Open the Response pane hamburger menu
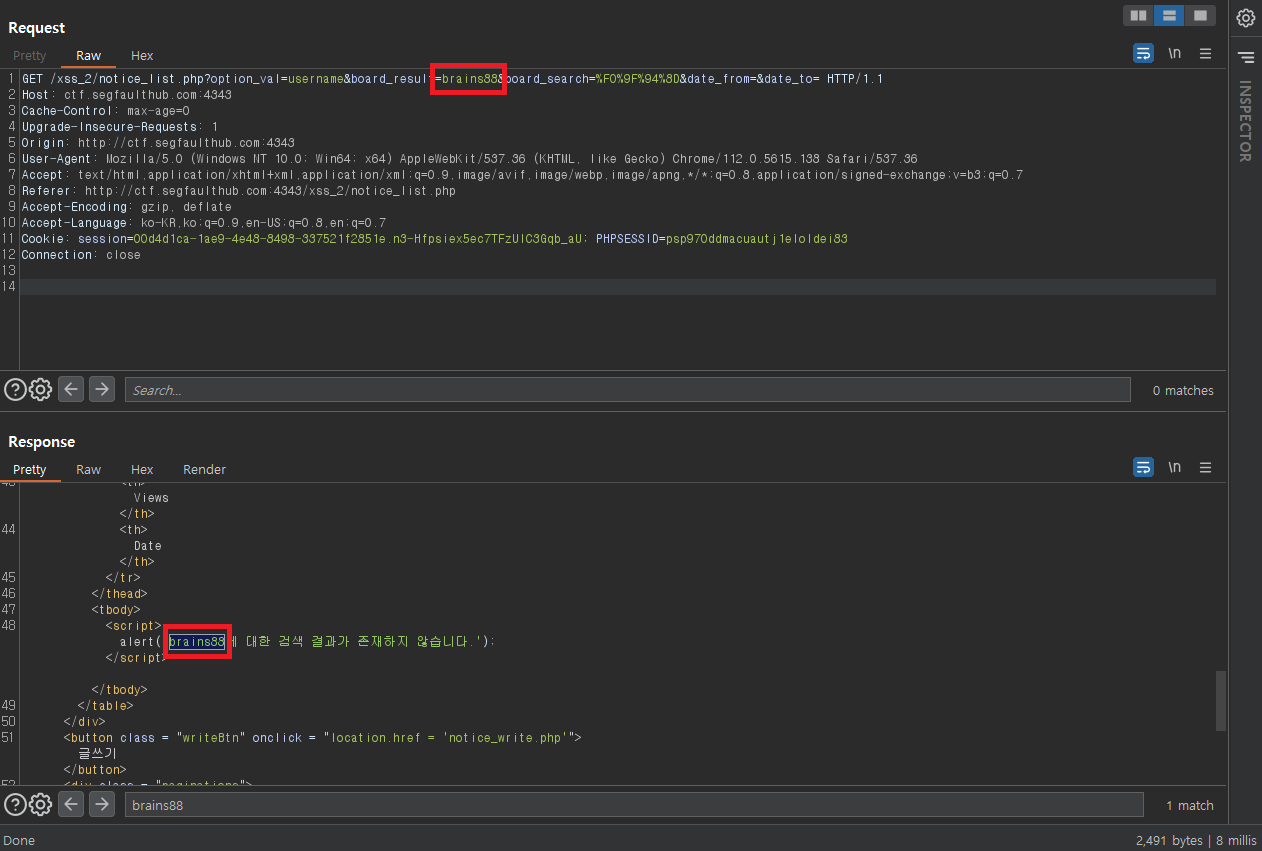The height and width of the screenshot is (851, 1262). click(1206, 467)
